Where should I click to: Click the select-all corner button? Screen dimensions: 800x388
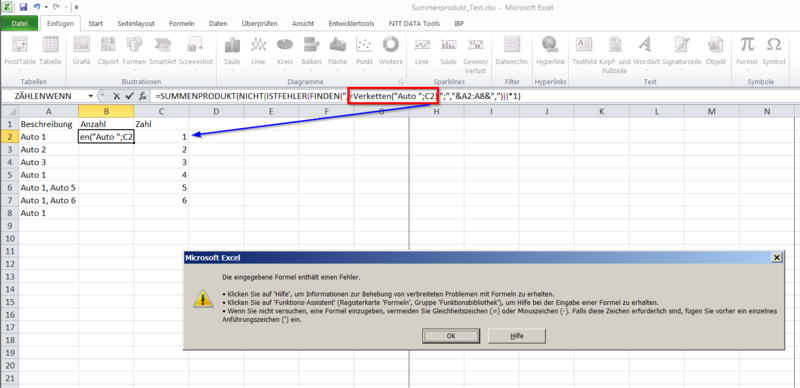9,111
